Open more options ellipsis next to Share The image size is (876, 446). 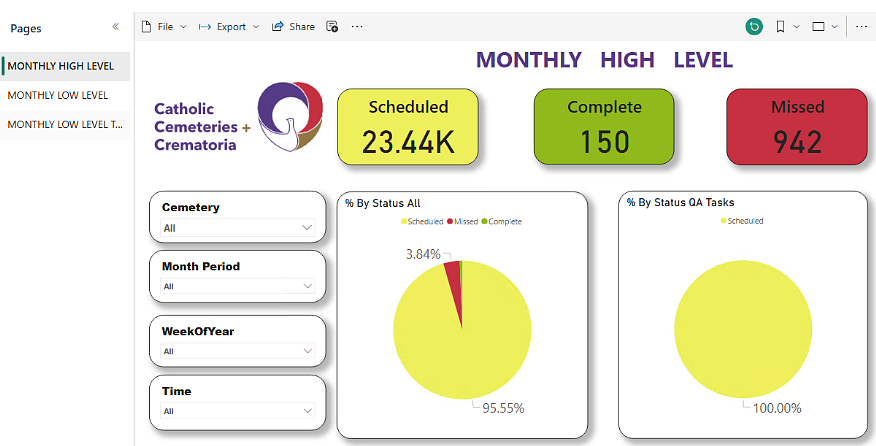coord(357,27)
